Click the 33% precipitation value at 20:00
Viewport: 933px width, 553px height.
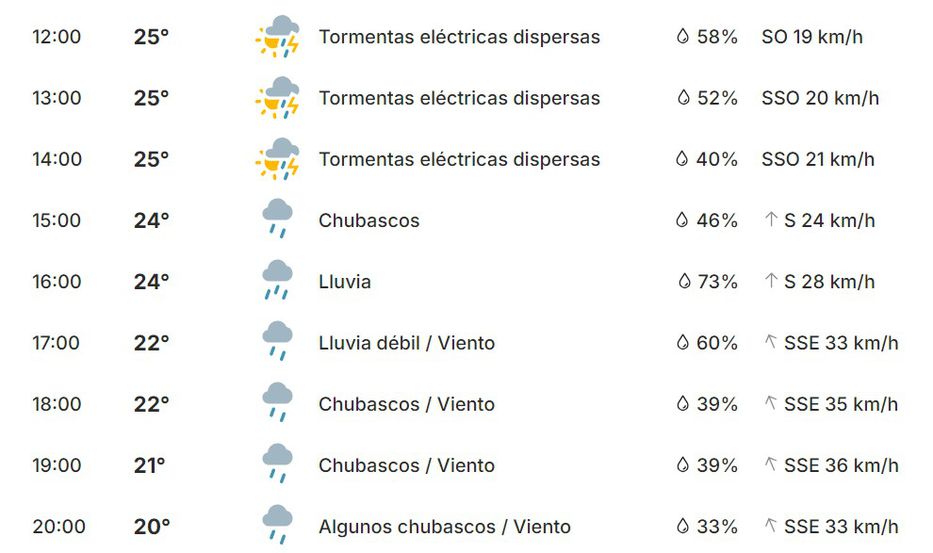tap(717, 526)
